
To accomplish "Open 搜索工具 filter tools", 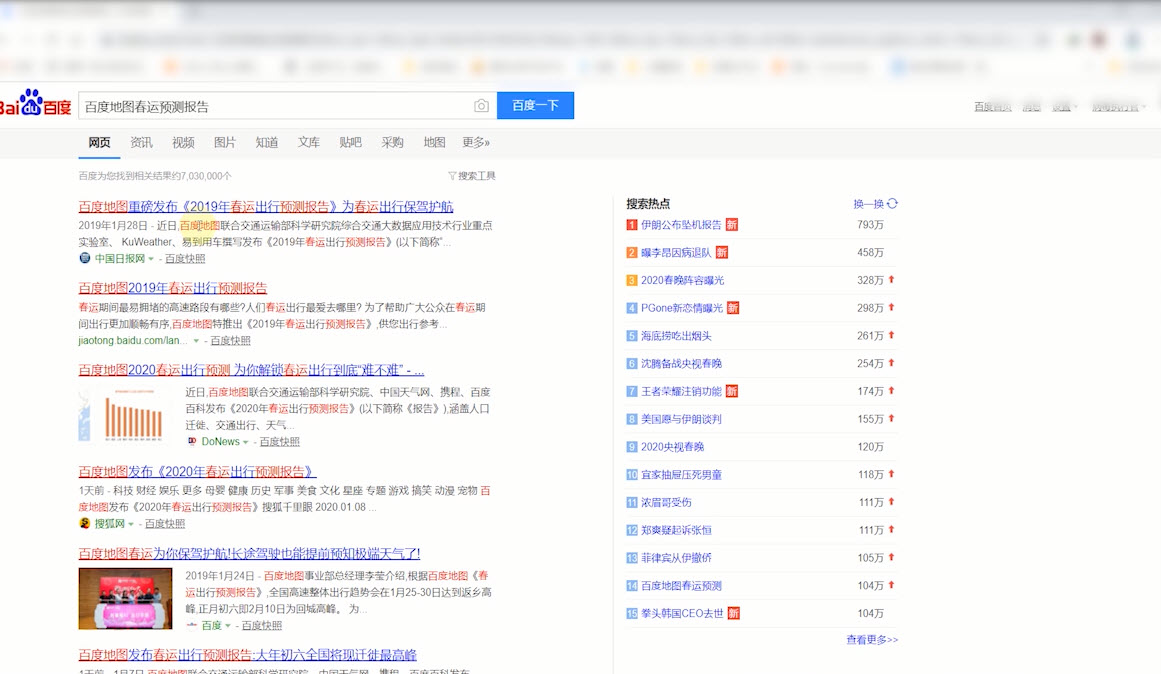I will (472, 176).
